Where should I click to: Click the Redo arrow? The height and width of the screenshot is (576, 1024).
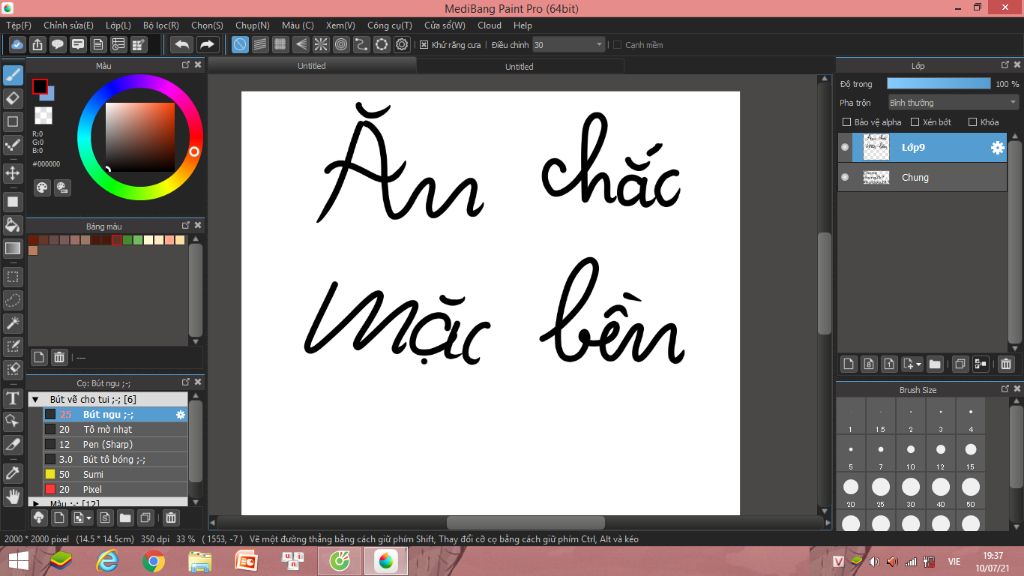coord(206,44)
